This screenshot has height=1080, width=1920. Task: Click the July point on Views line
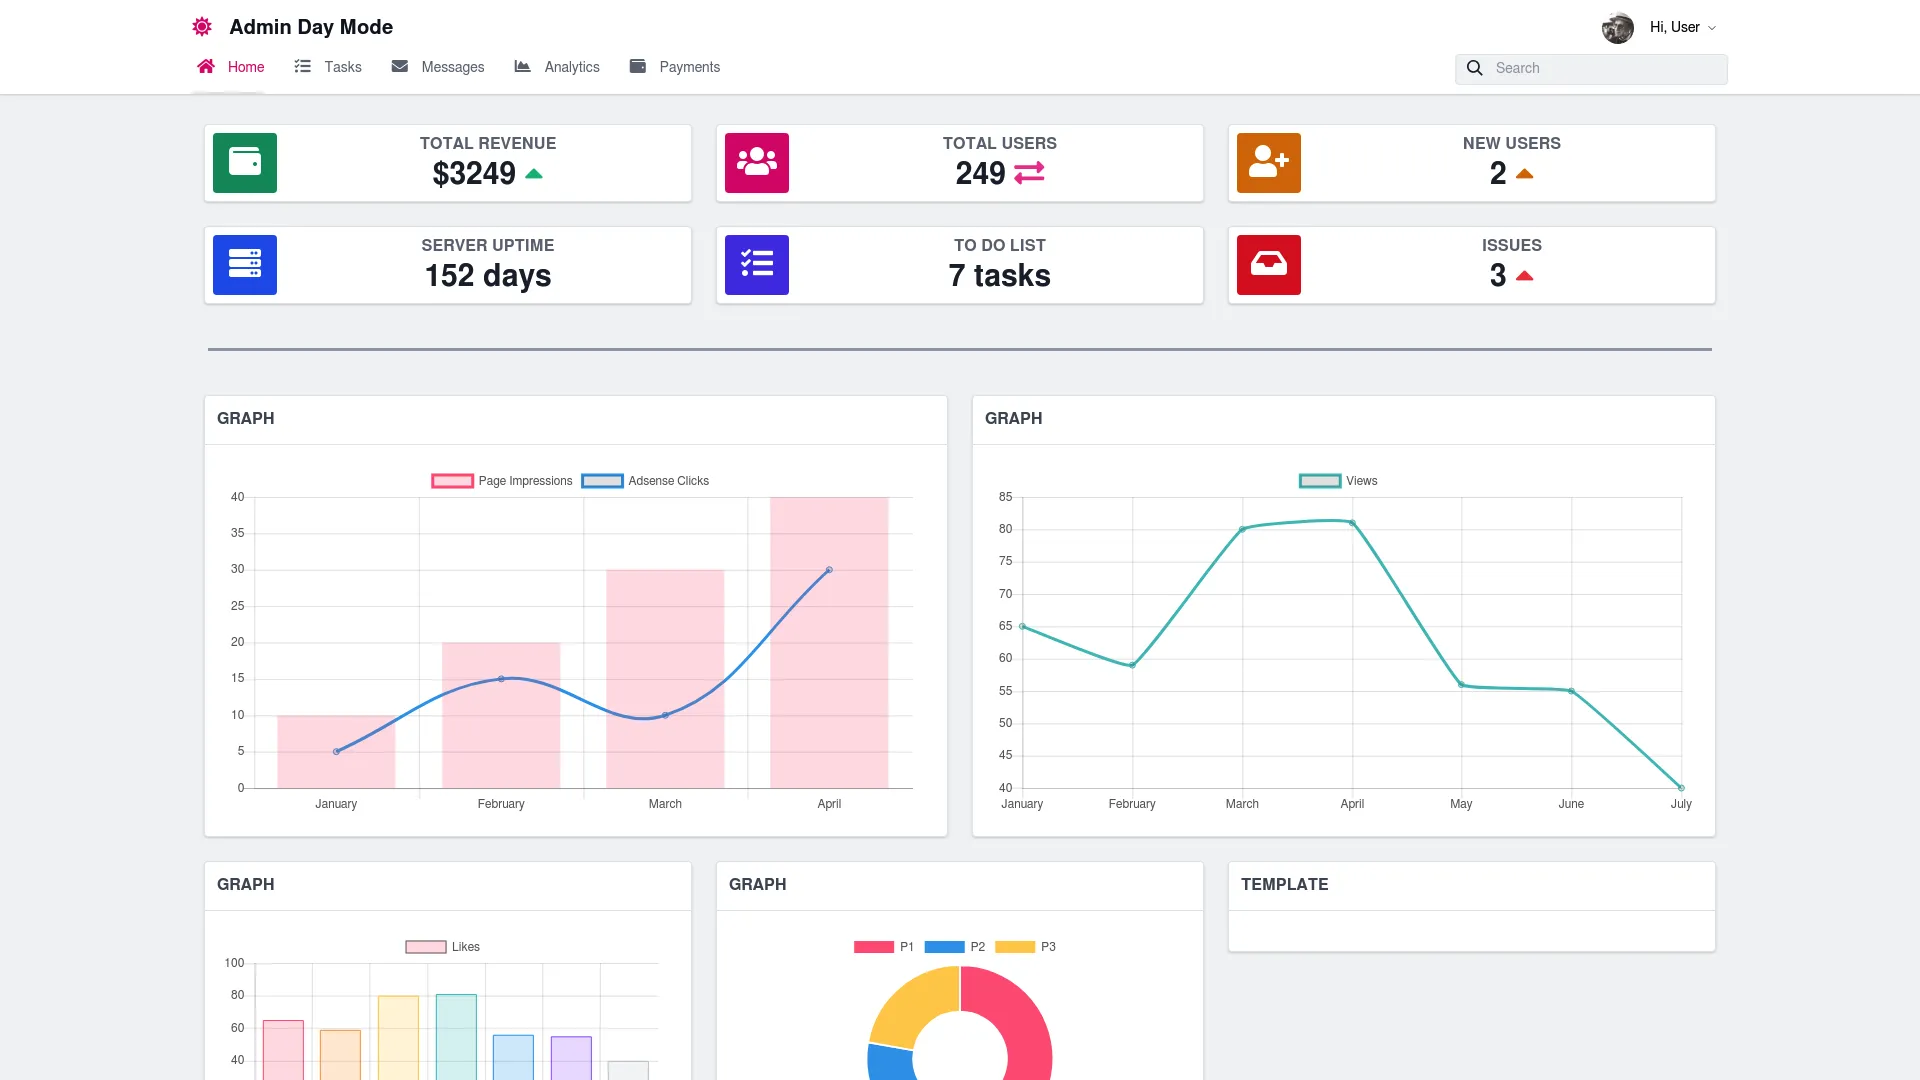click(1681, 788)
